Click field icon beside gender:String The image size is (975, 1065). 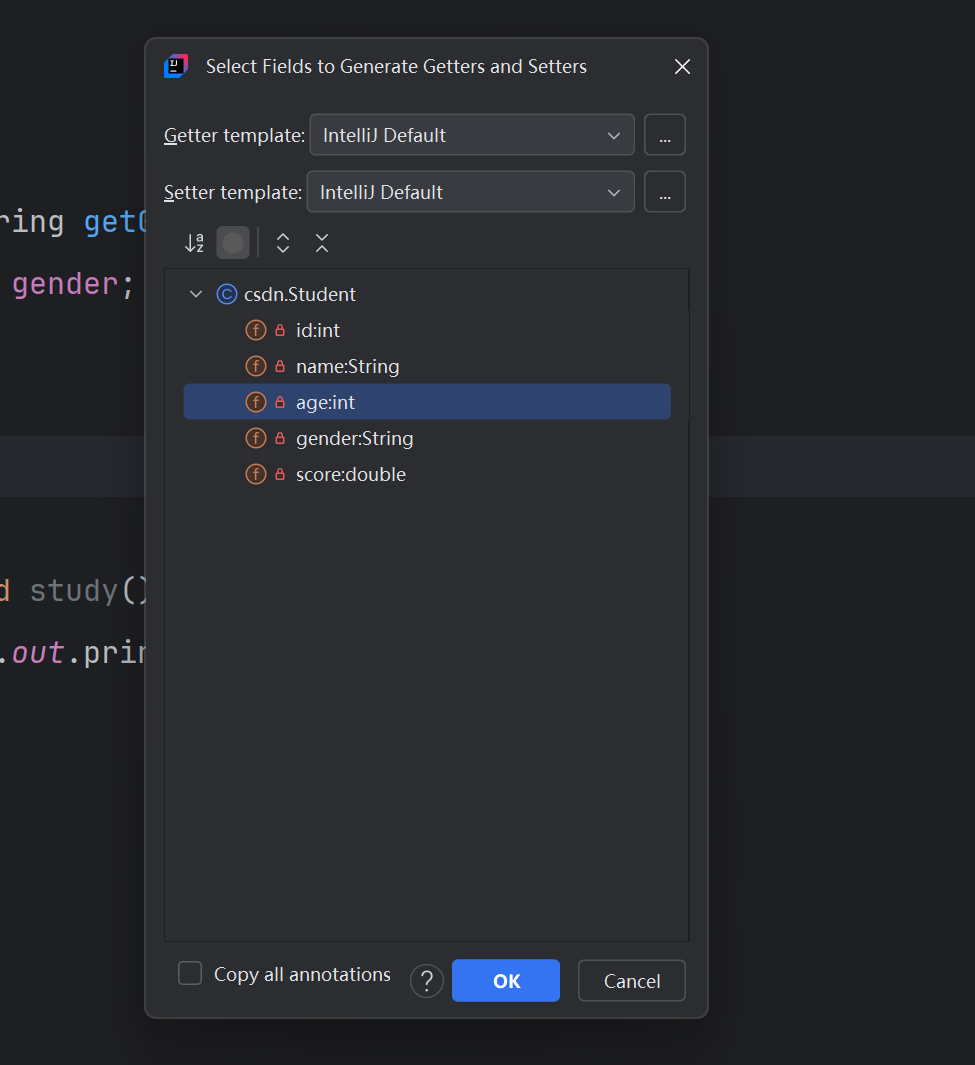255,438
